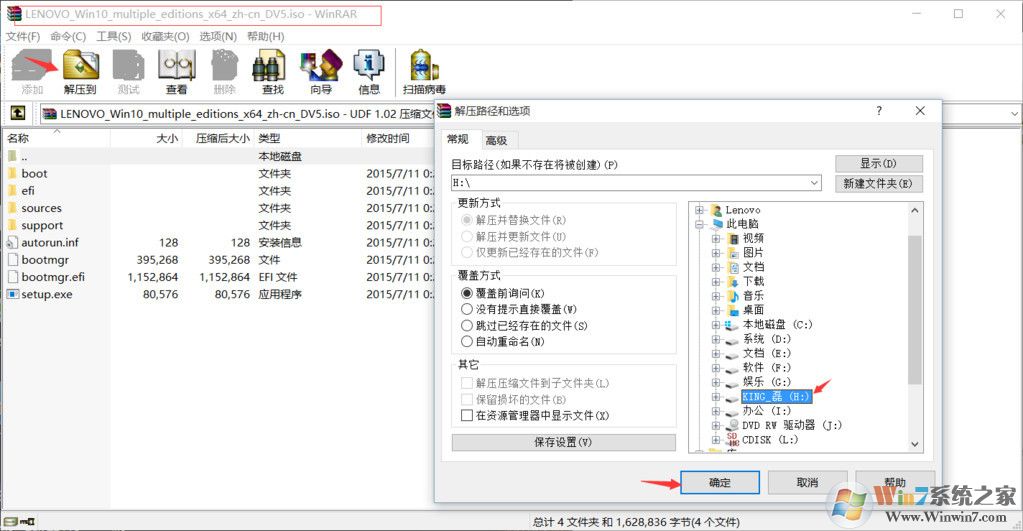Select 解压并替换文件(R) radio option
1023x531 pixels.
click(466, 220)
